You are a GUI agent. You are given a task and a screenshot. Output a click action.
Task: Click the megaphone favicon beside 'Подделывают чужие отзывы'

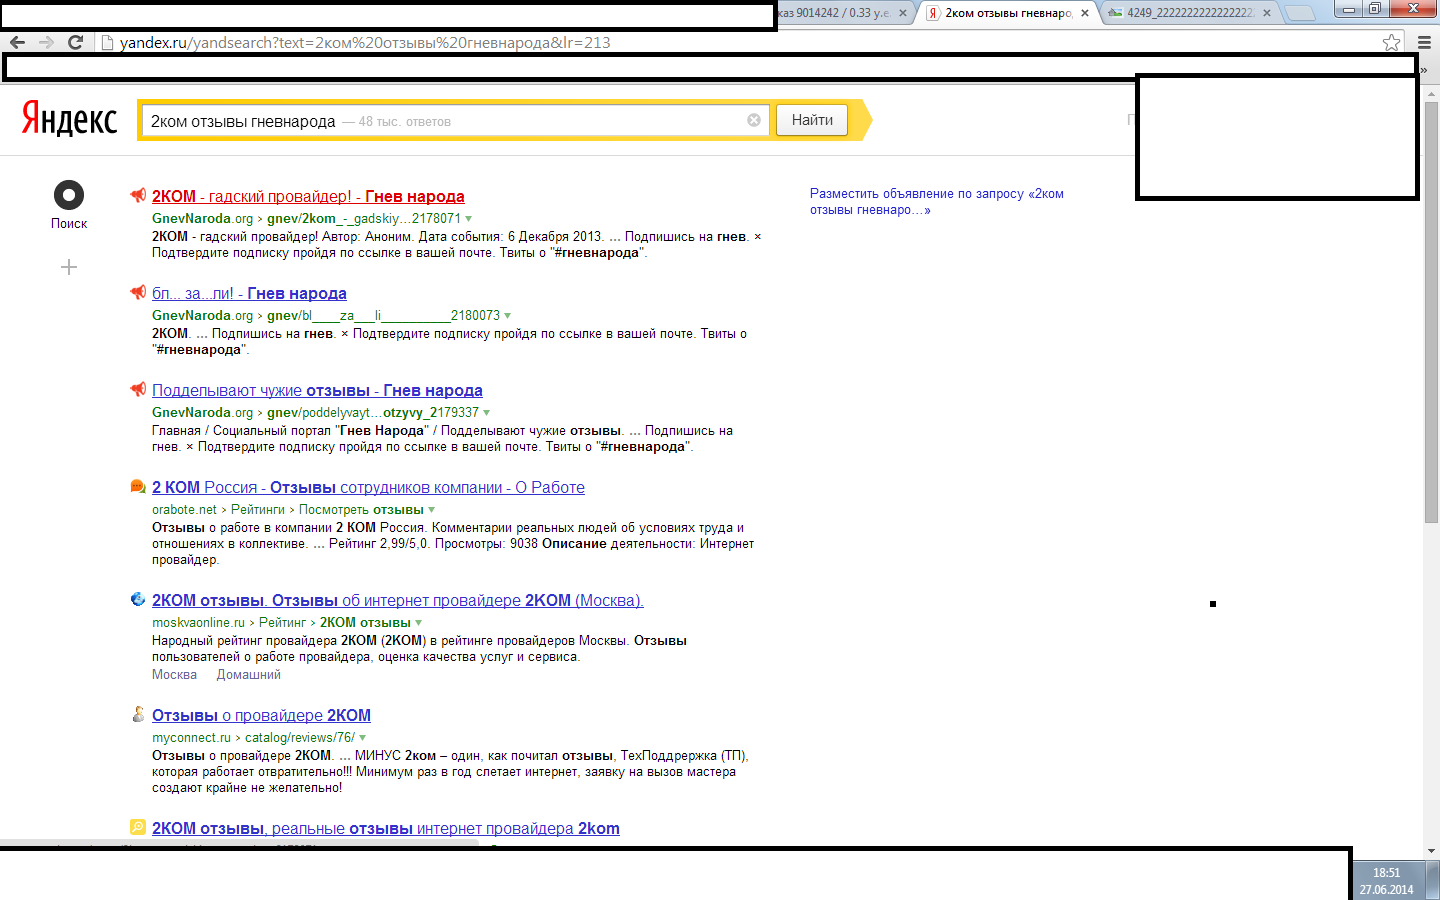(138, 389)
